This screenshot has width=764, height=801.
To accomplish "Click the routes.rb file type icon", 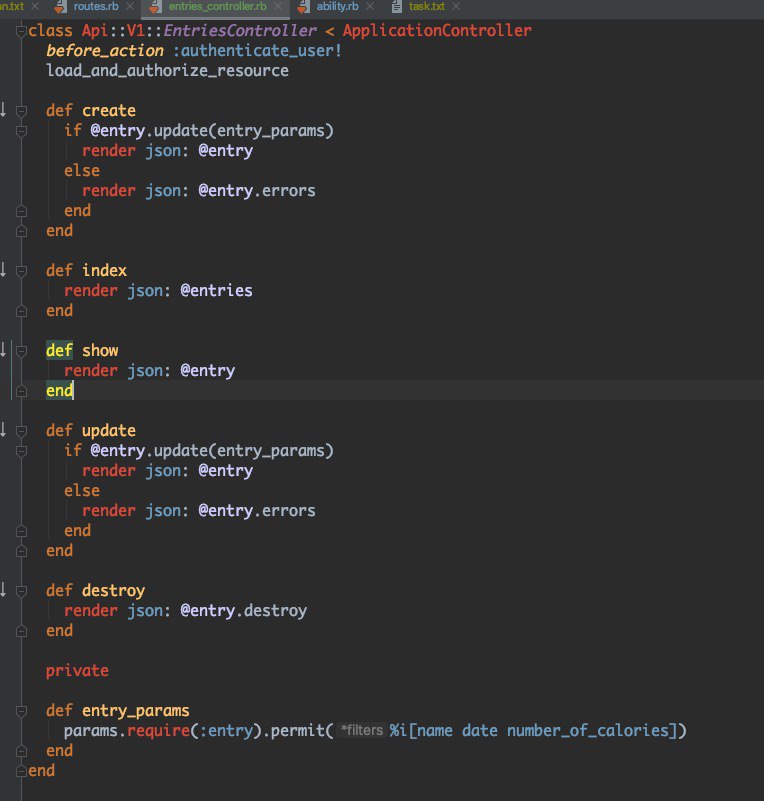I will 60,7.
